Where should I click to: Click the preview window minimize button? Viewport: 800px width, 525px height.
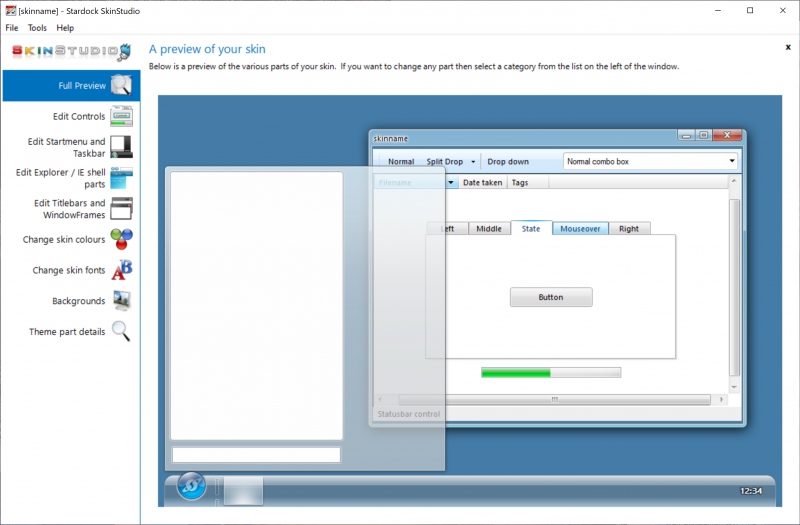(686, 135)
